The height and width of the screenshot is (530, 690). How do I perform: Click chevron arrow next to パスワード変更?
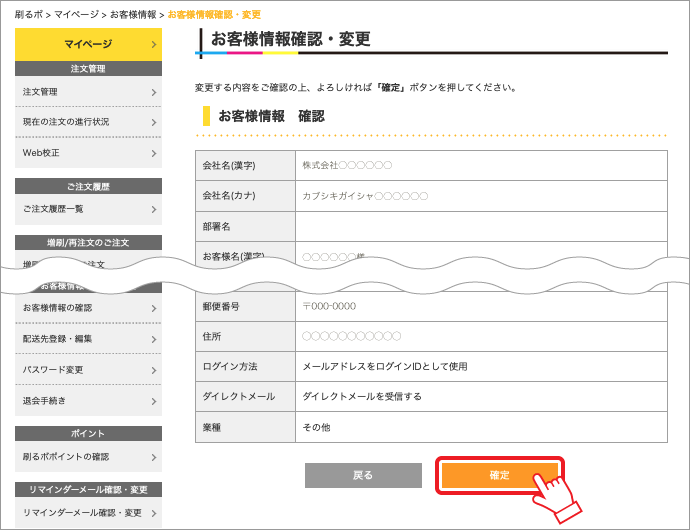click(154, 370)
